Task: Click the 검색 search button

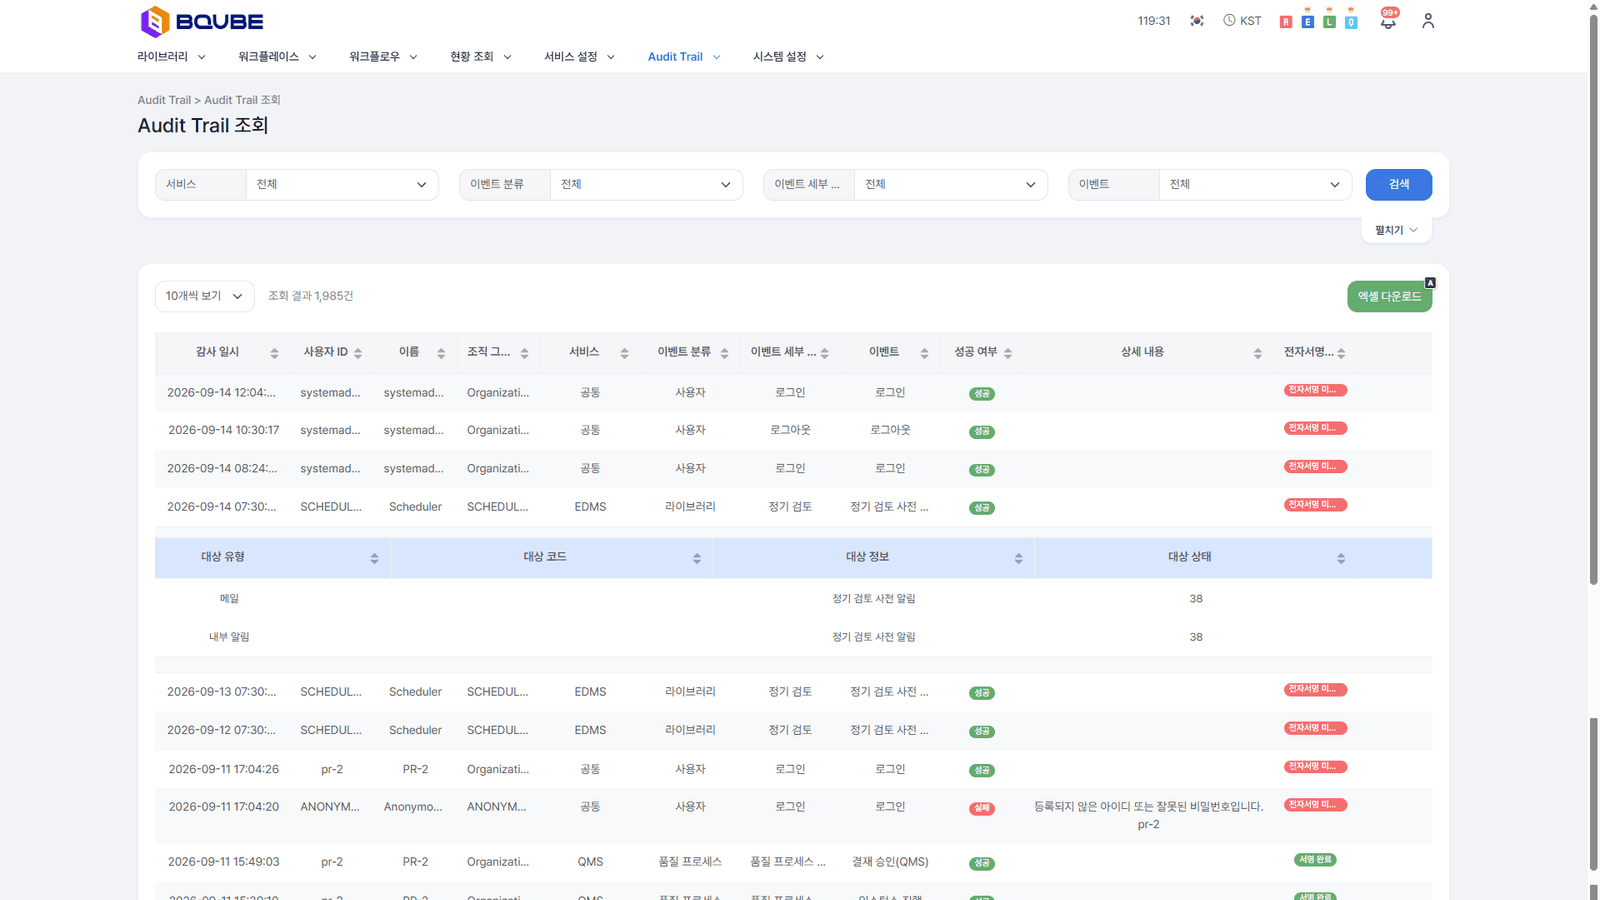Action: pyautogui.click(x=1398, y=184)
